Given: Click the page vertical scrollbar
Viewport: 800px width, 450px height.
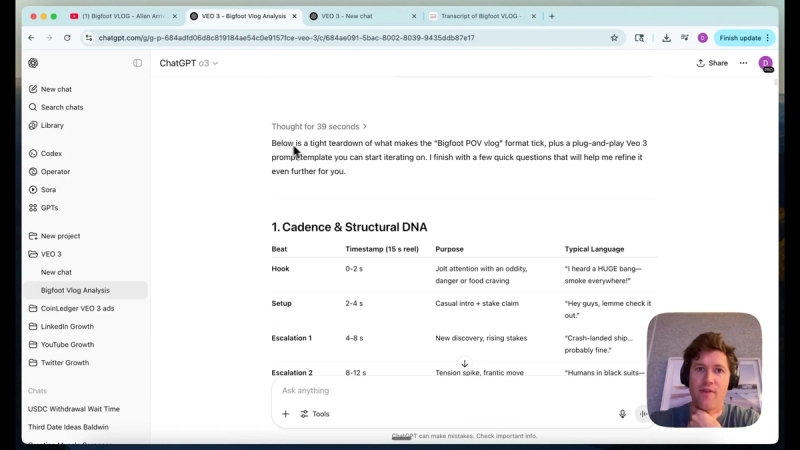Looking at the screenshot, I should (x=776, y=82).
